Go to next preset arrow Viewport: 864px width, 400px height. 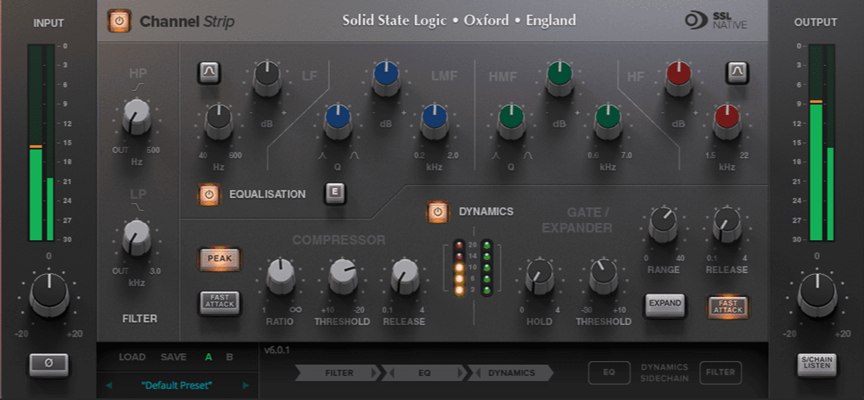pos(246,385)
